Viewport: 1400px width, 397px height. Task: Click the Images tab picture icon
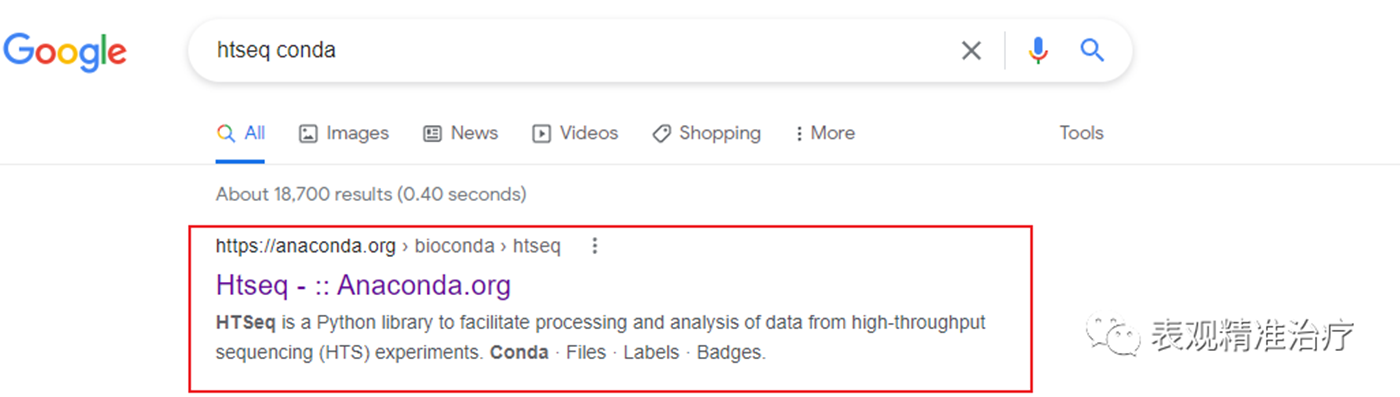pos(308,133)
